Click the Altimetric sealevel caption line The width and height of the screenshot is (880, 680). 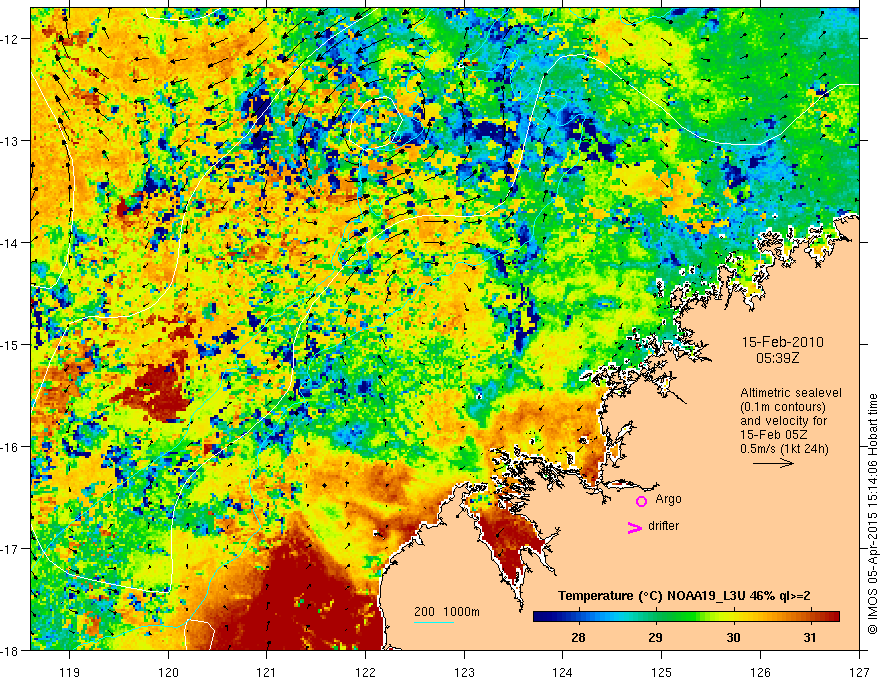tap(791, 393)
